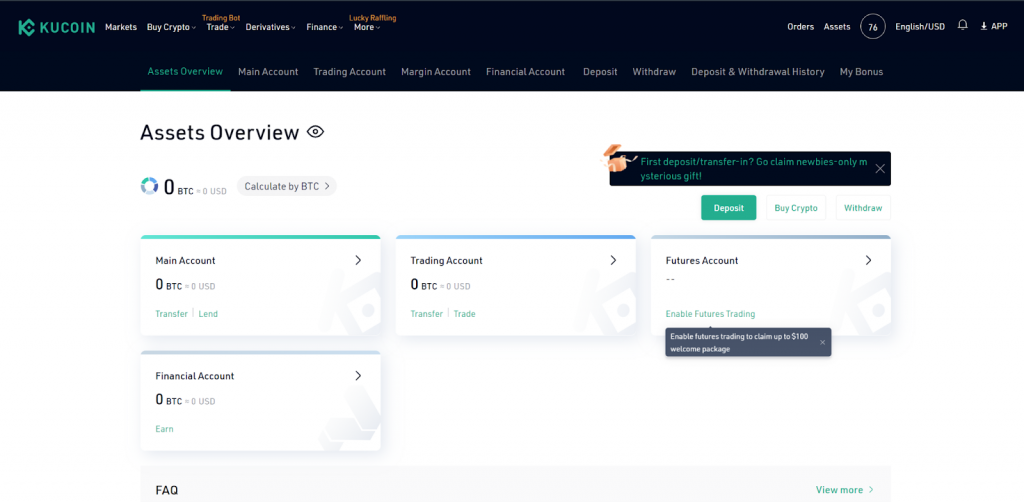Open the Deposit tab in the sub-navigation
This screenshot has height=502, width=1024.
click(x=600, y=72)
